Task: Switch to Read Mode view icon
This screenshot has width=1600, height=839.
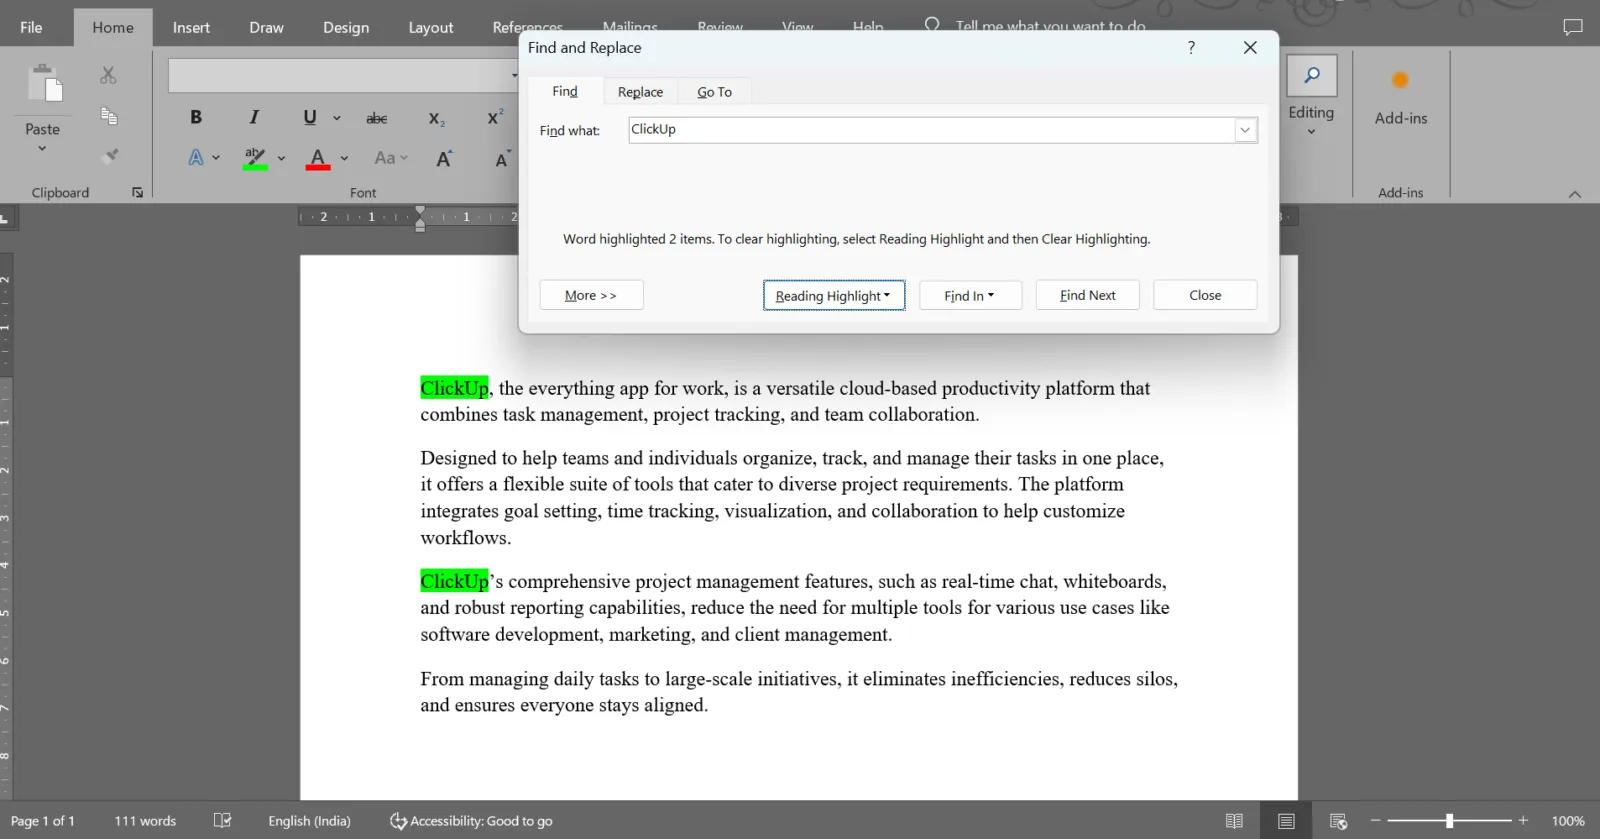Action: point(1234,821)
